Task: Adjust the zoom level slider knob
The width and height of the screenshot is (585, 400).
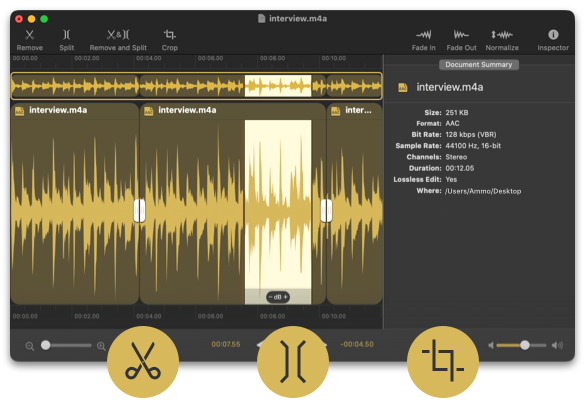Action: pos(46,345)
